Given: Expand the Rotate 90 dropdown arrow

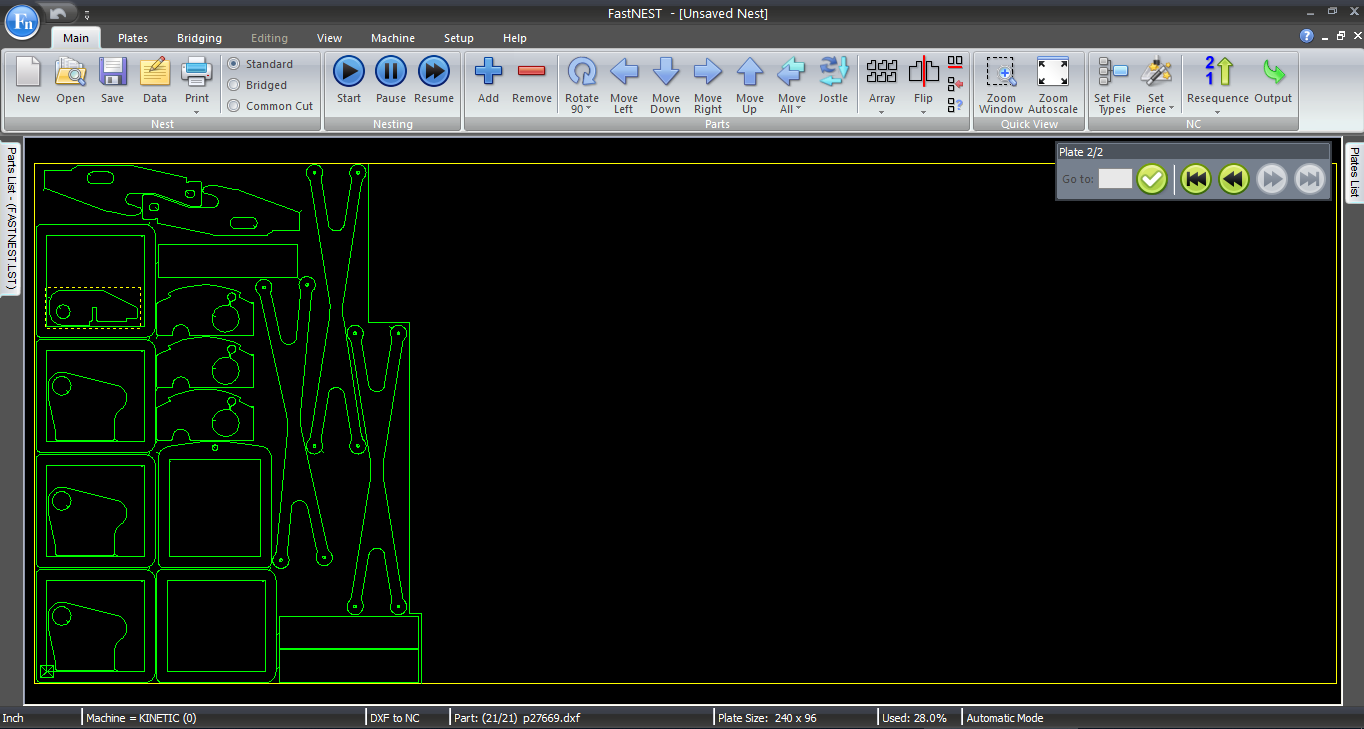Looking at the screenshot, I should (x=588, y=109).
